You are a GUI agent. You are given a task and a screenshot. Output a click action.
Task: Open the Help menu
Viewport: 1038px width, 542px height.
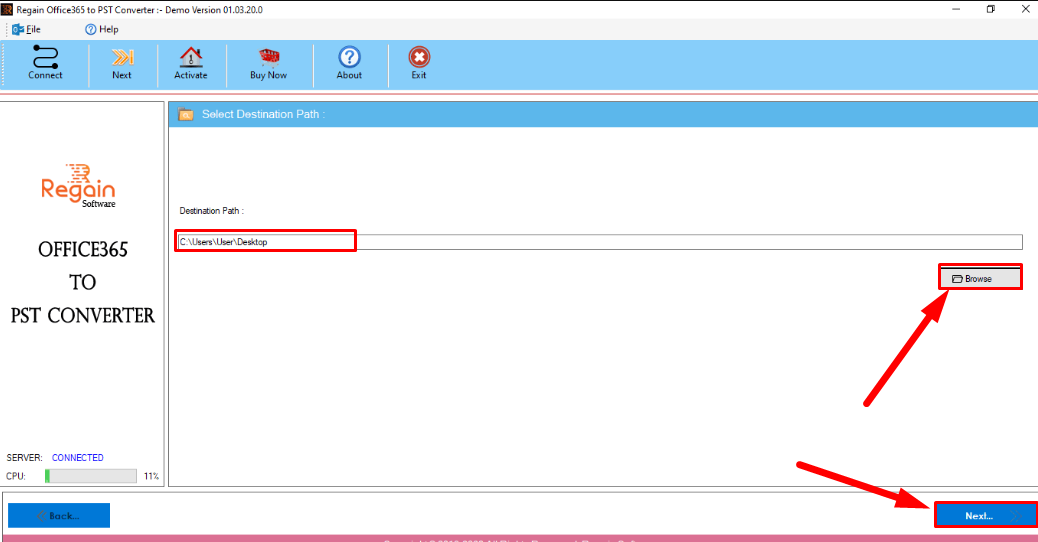tap(101, 29)
